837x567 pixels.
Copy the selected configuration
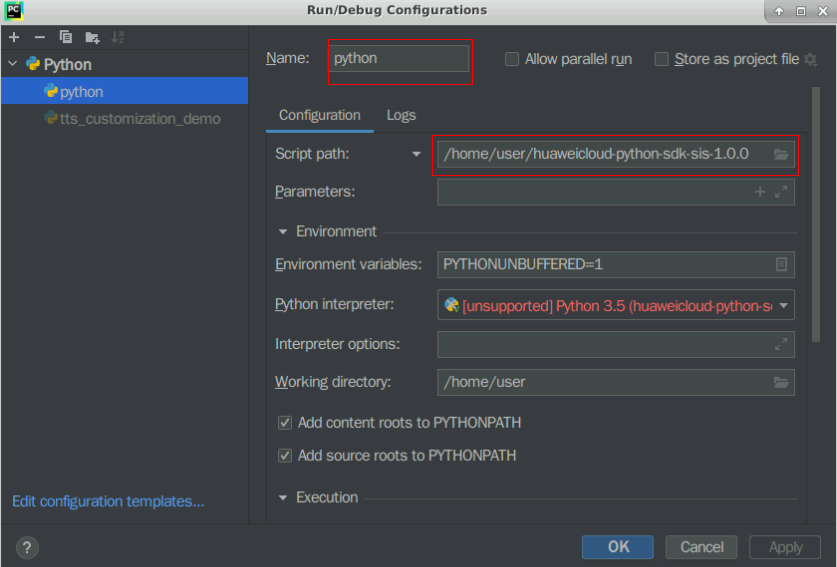[x=66, y=37]
